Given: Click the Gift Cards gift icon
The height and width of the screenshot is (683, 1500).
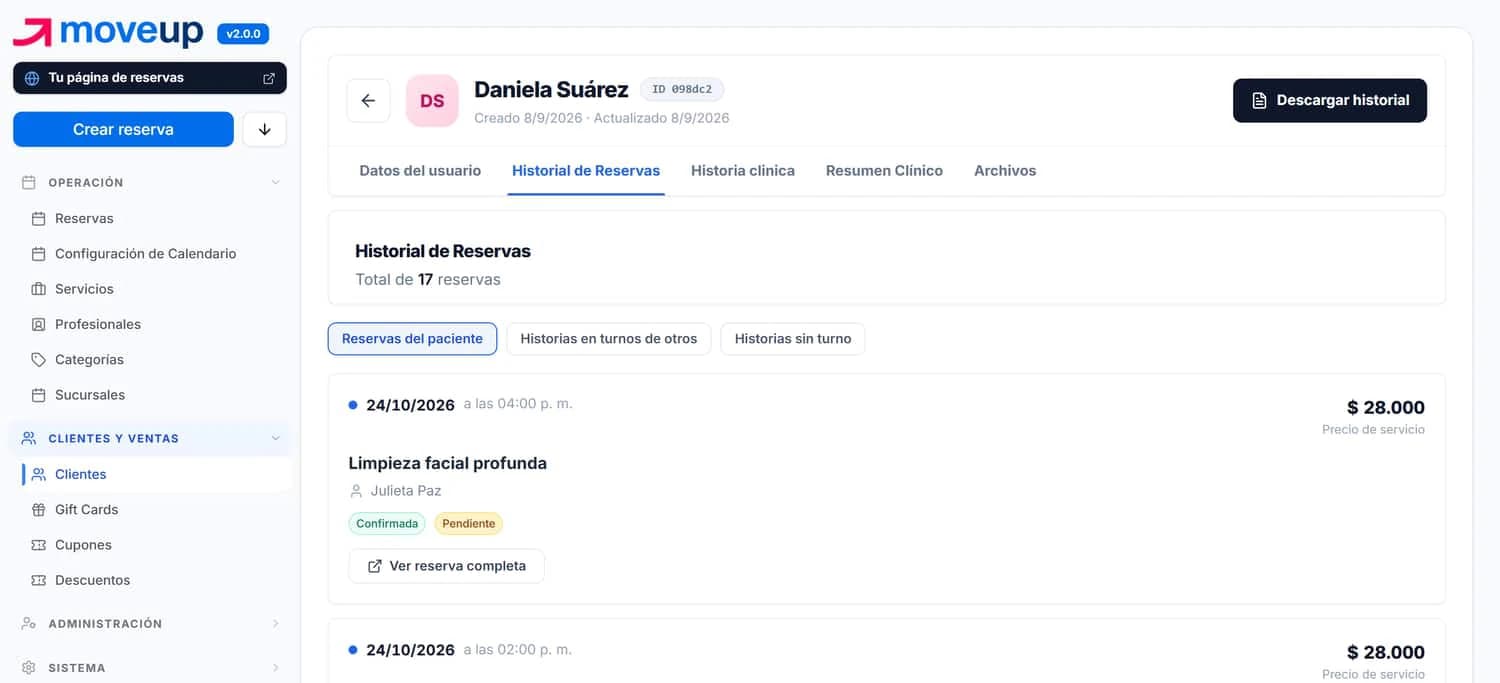Looking at the screenshot, I should 39,509.
